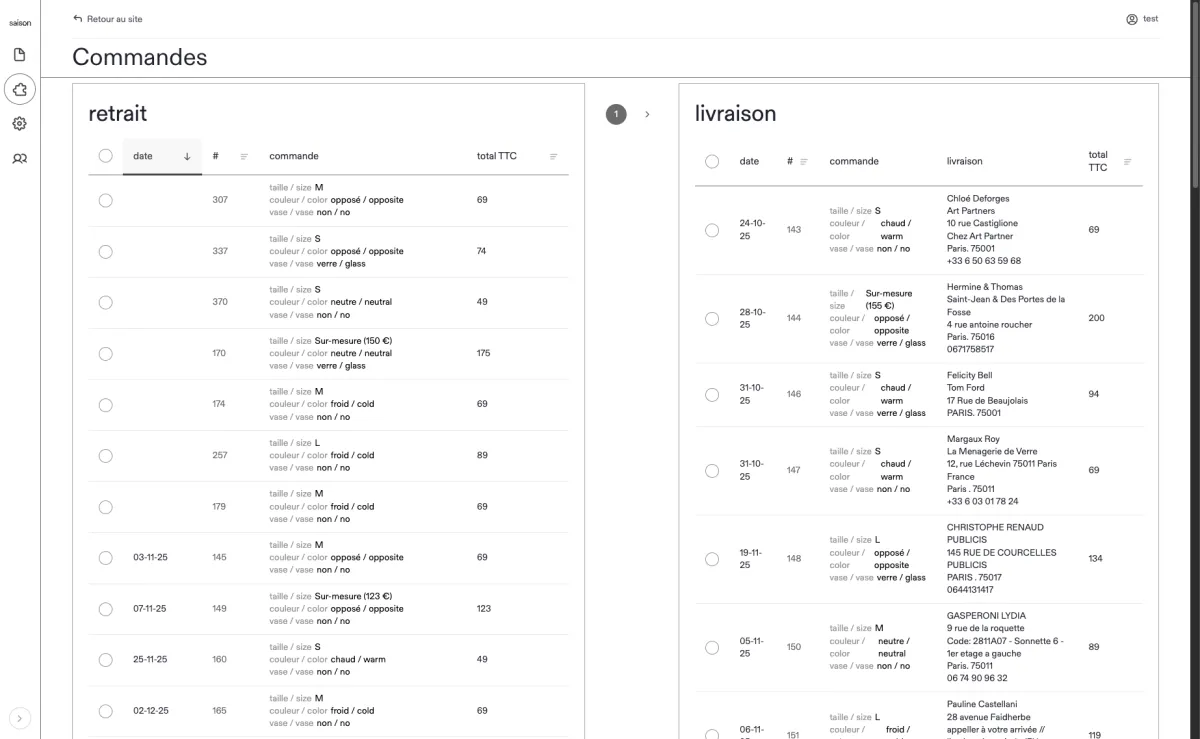Open the documents page icon in sidebar
This screenshot has width=1200, height=739.
click(19, 56)
